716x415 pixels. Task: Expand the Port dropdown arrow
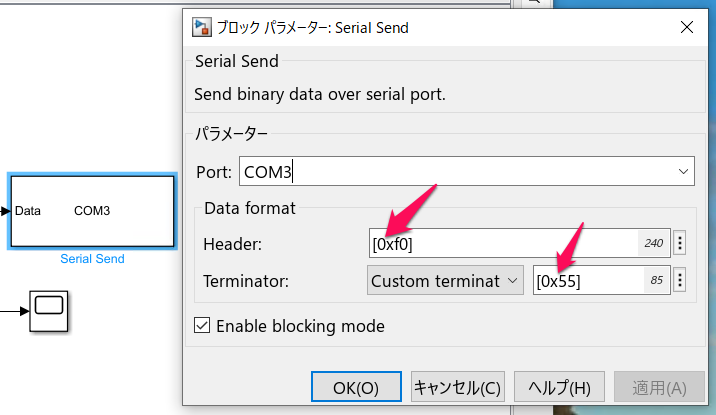[683, 172]
